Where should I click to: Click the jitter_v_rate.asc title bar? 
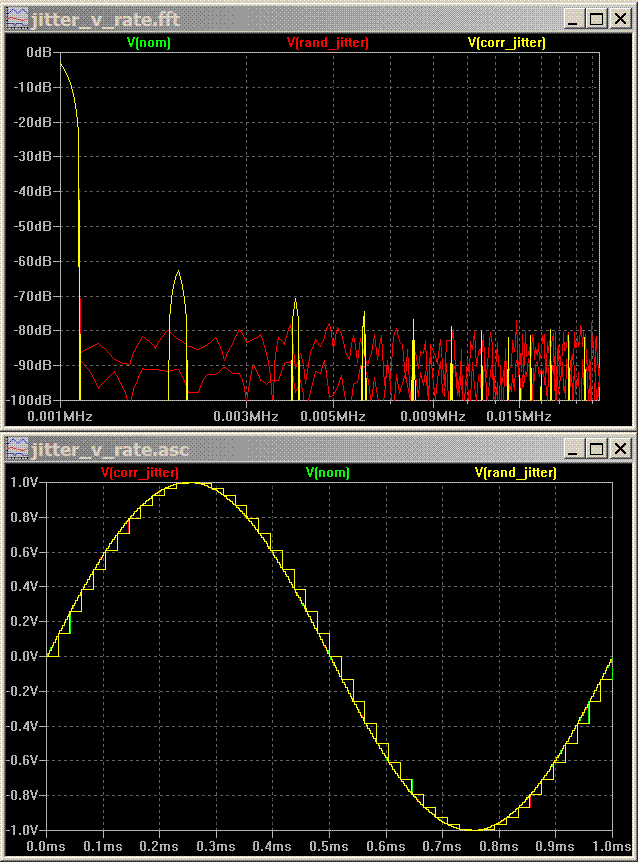(x=319, y=450)
